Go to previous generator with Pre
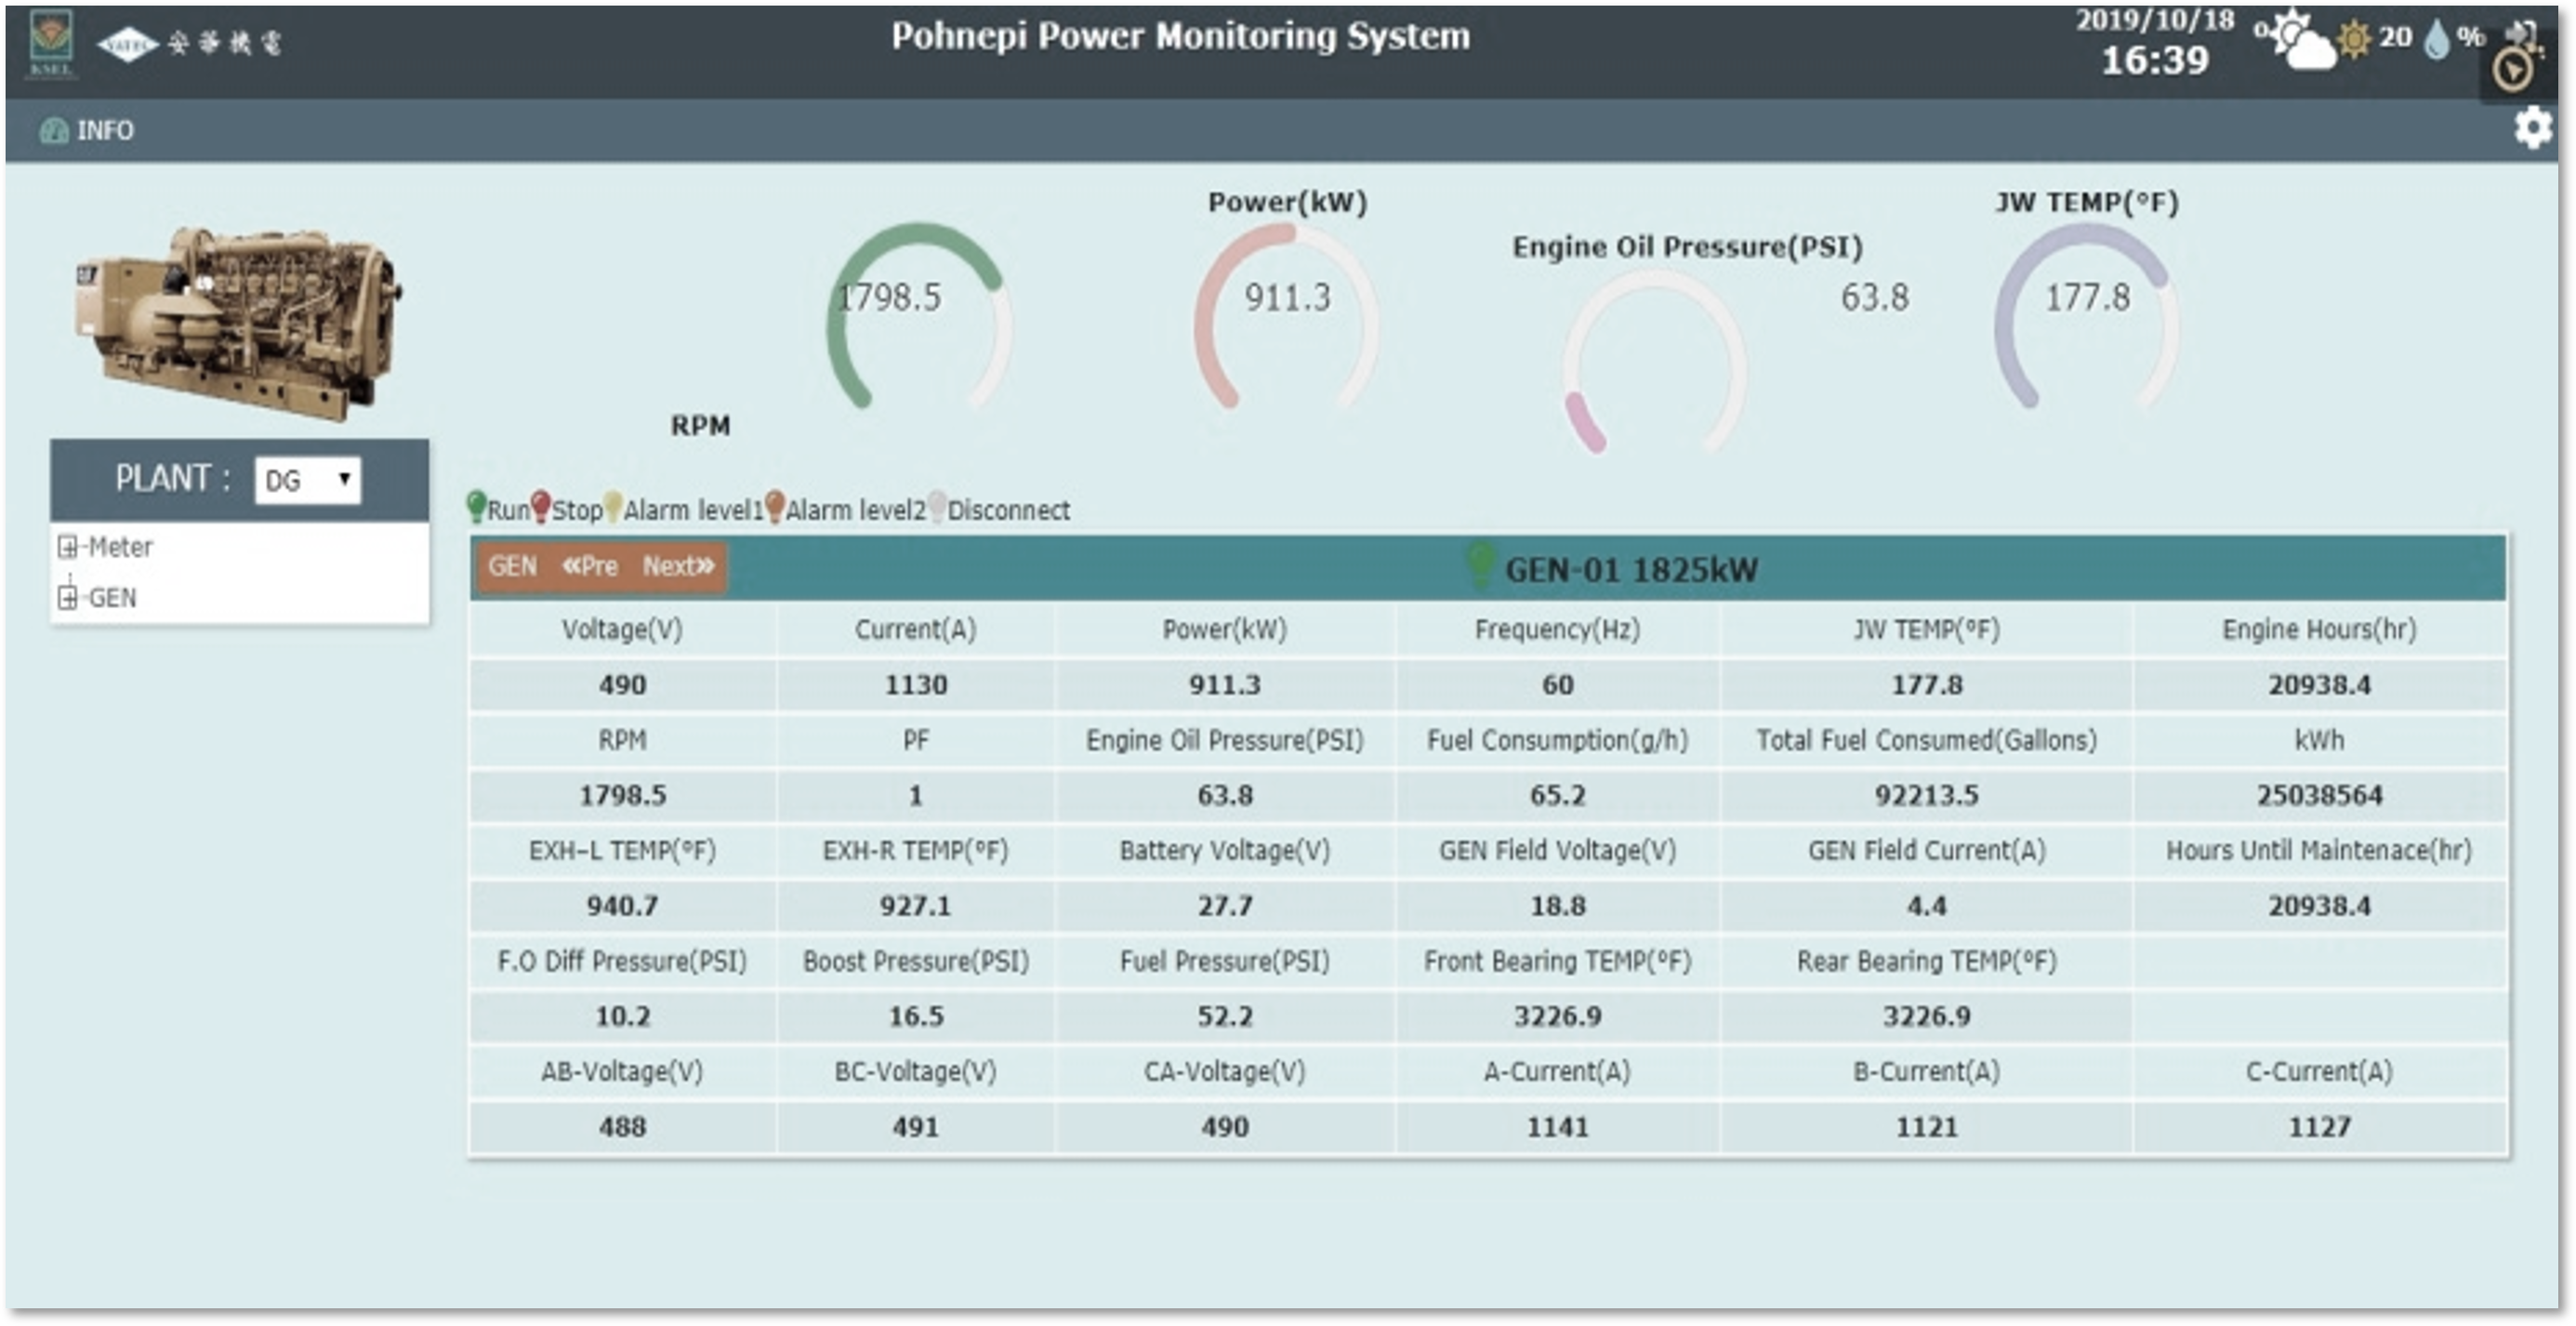 590,567
